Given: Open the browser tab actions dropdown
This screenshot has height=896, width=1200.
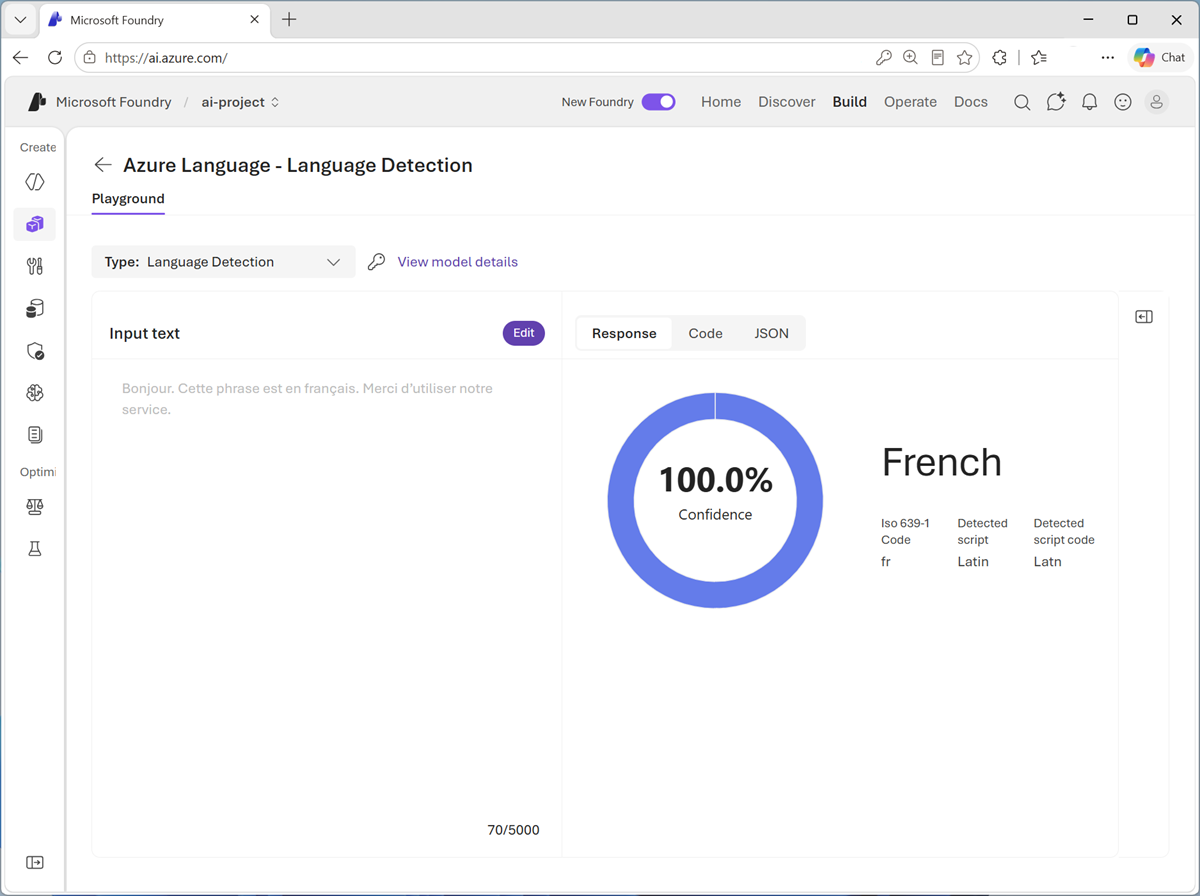Looking at the screenshot, I should [20, 20].
